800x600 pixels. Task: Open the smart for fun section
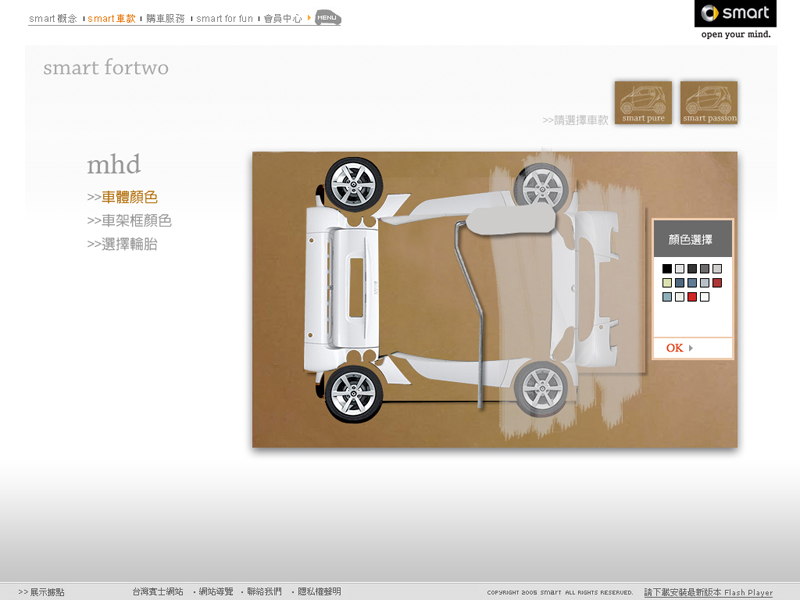click(224, 19)
